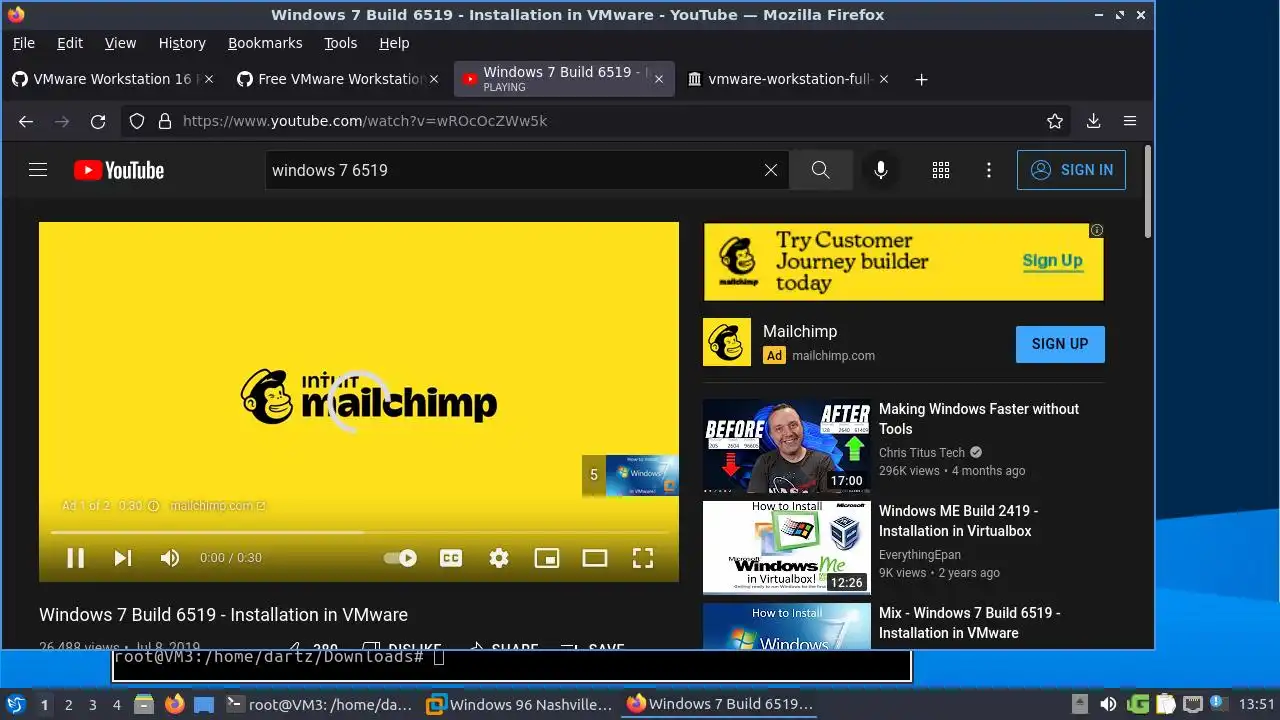This screenshot has width=1280, height=720.
Task: Reload the current page
Action: click(98, 121)
